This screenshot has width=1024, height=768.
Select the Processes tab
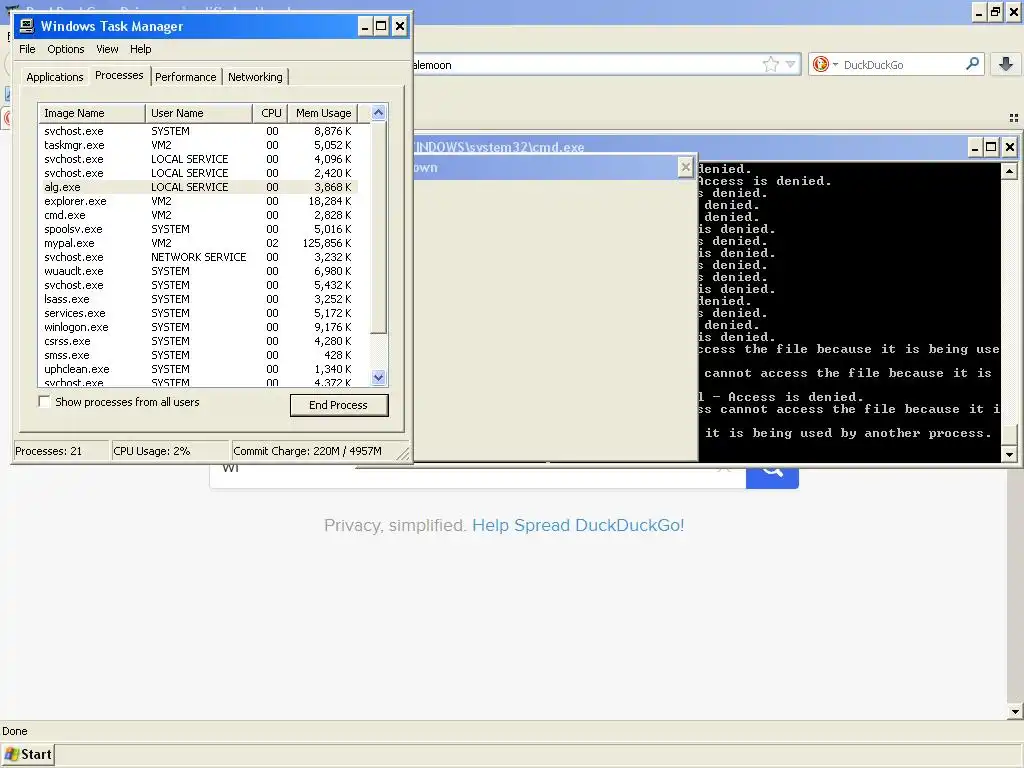click(119, 75)
